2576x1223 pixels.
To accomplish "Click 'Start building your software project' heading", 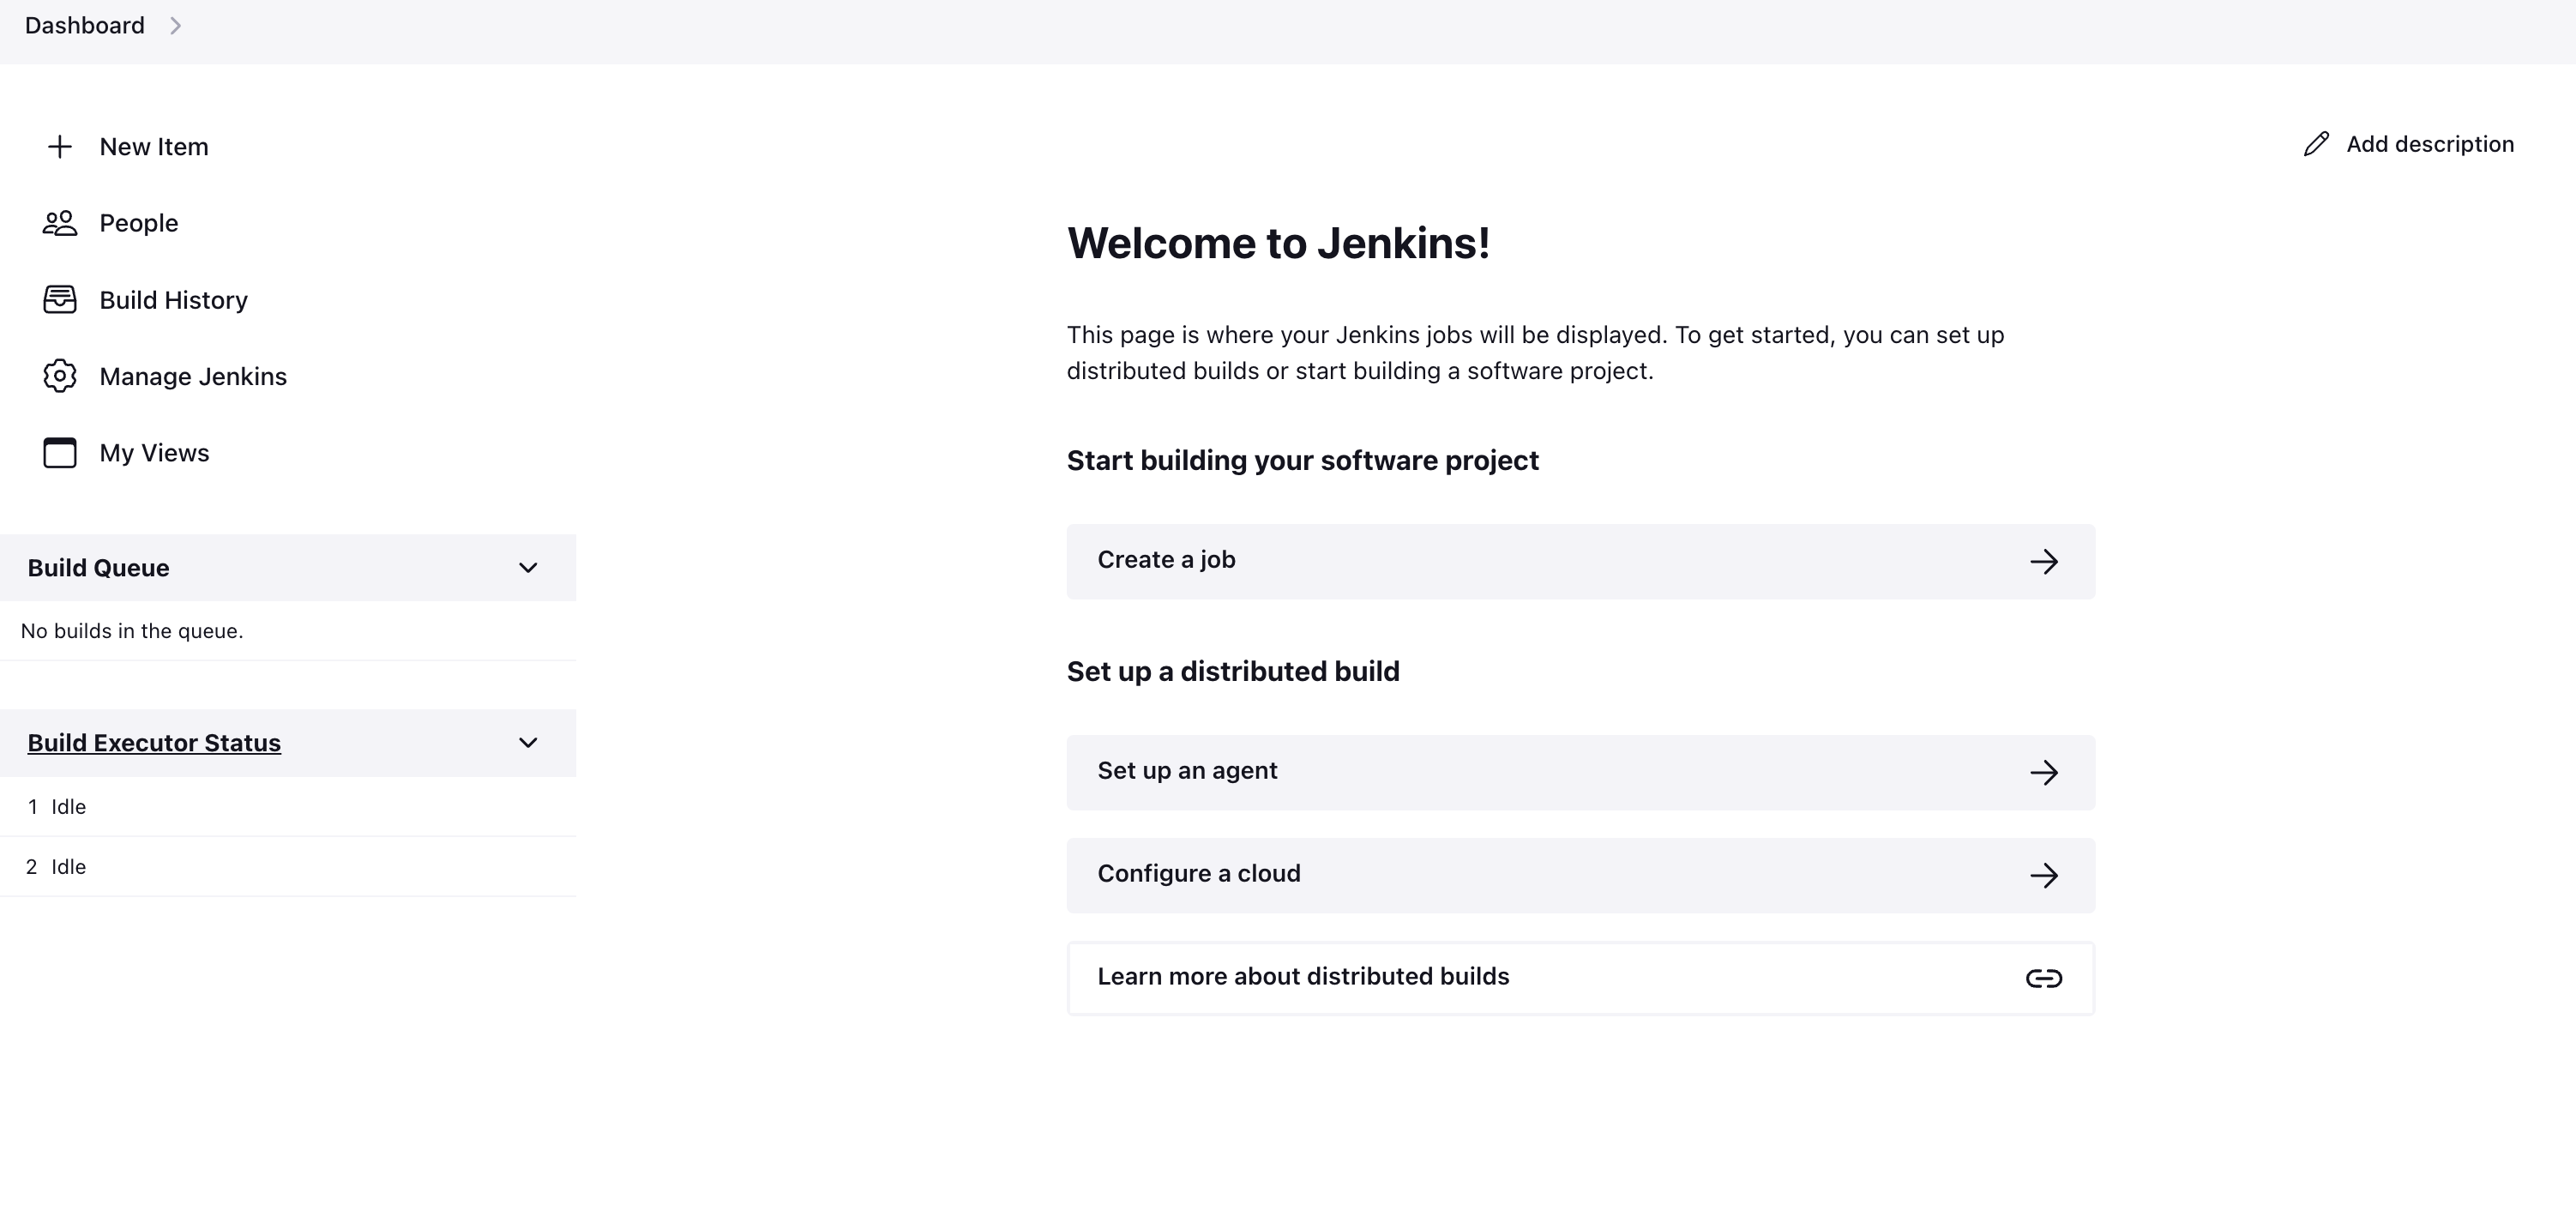I will 1302,461.
